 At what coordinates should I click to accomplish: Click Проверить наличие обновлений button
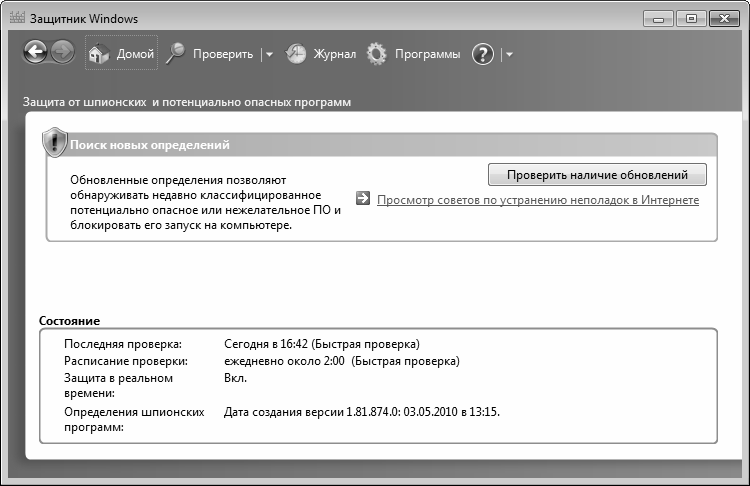click(x=597, y=175)
